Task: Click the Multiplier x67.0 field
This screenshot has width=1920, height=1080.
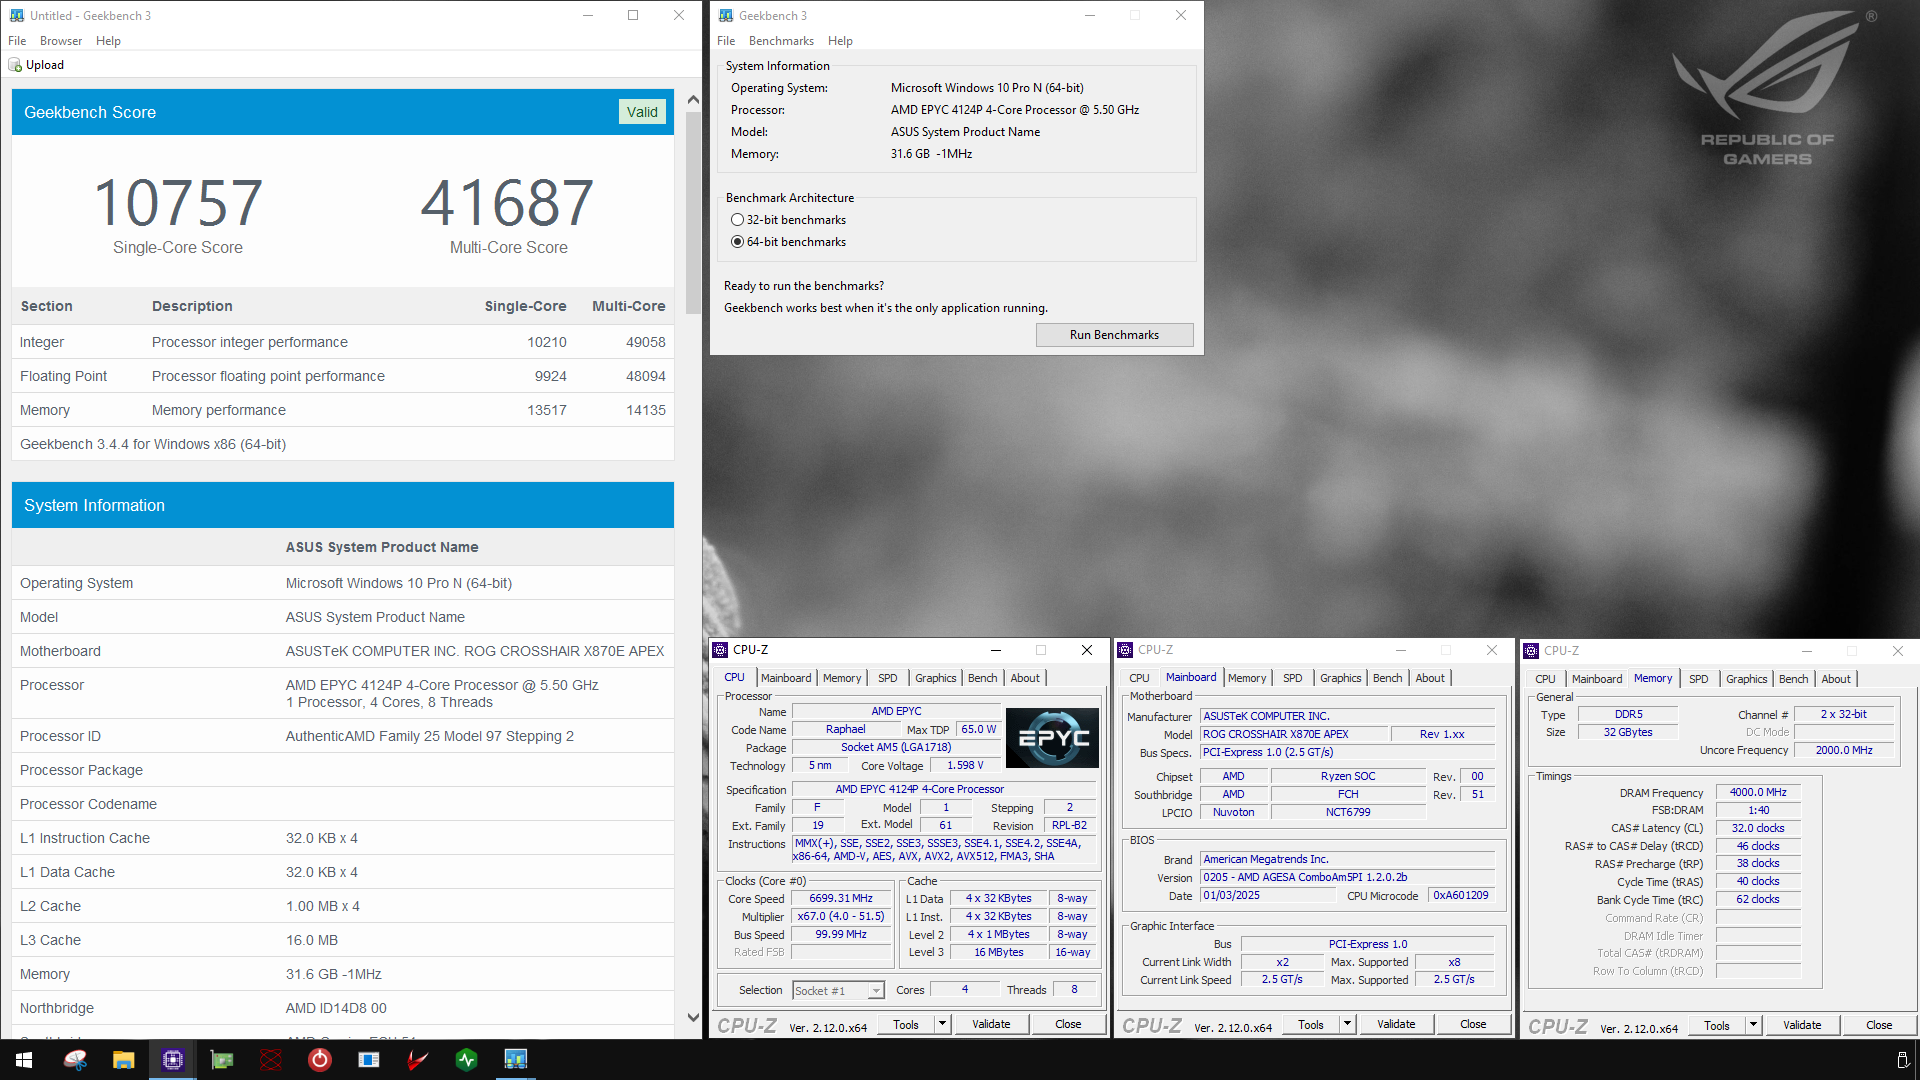Action: pyautogui.click(x=841, y=916)
